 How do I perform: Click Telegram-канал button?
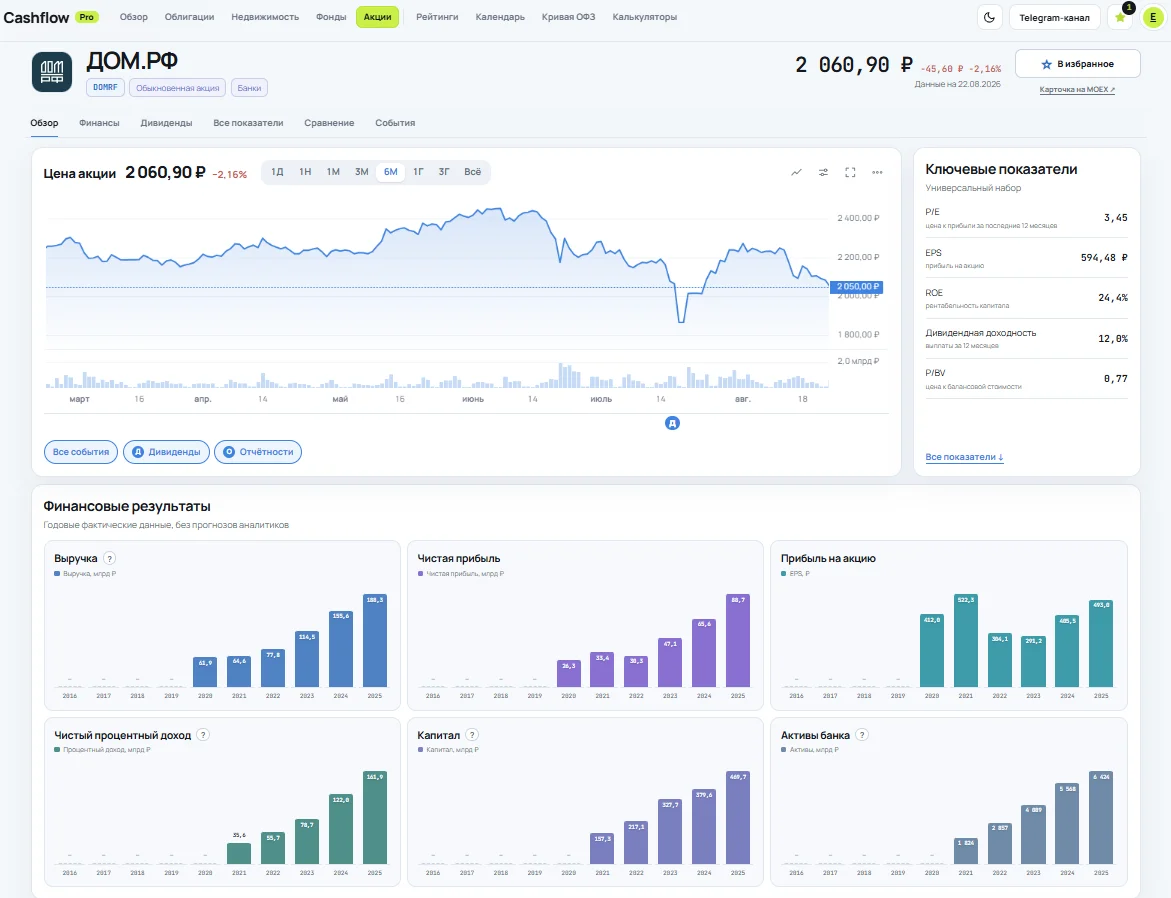click(x=1054, y=17)
